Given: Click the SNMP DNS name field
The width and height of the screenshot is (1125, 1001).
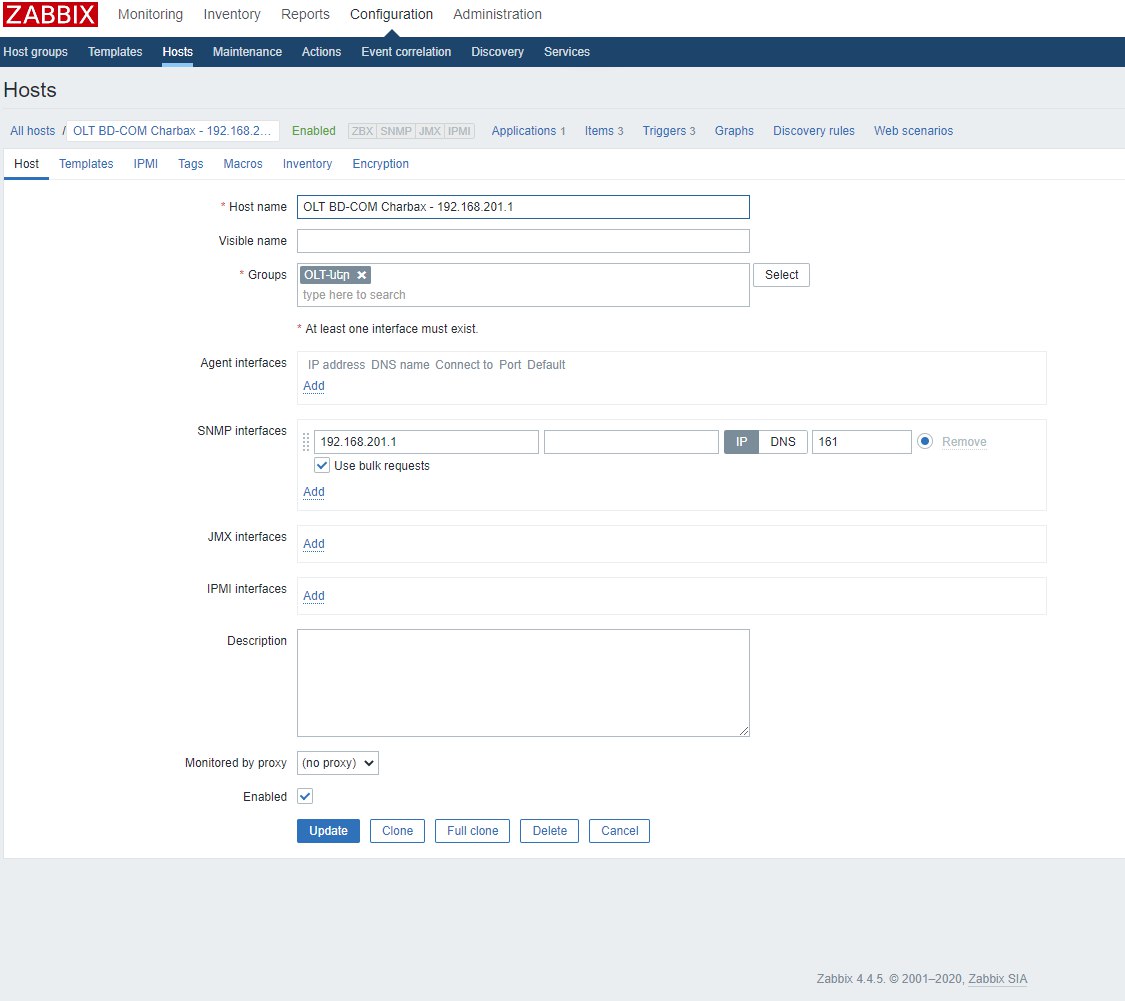Looking at the screenshot, I should [x=631, y=442].
